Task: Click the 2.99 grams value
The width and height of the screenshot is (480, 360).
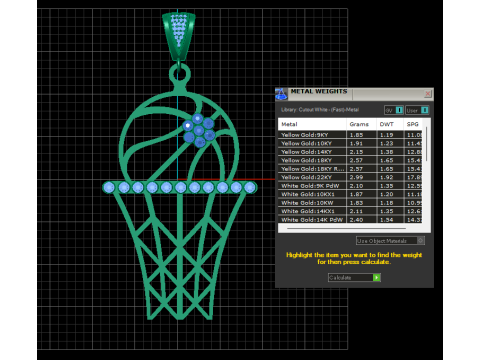Action: coord(356,177)
